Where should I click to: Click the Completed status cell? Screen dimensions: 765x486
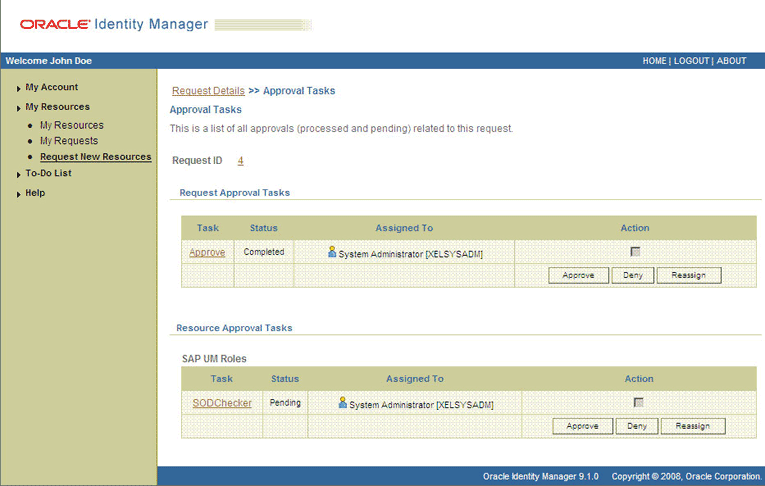(x=264, y=252)
